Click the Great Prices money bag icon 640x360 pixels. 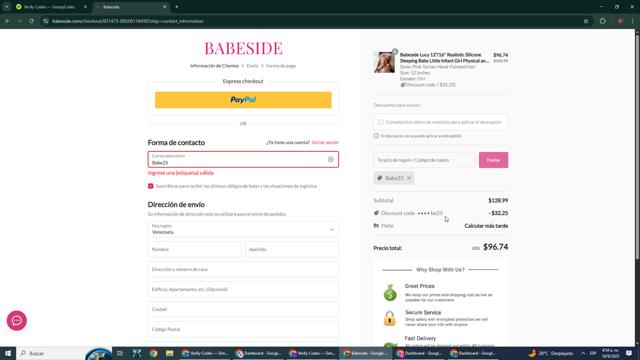tap(390, 293)
